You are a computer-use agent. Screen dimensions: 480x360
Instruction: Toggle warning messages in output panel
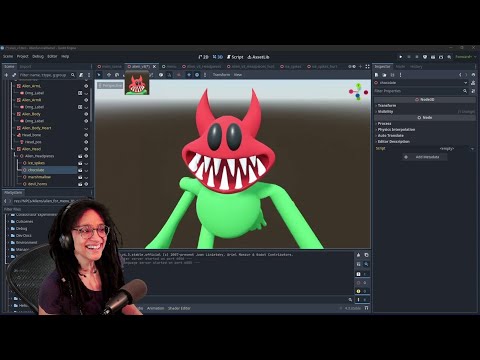[x=362, y=291]
